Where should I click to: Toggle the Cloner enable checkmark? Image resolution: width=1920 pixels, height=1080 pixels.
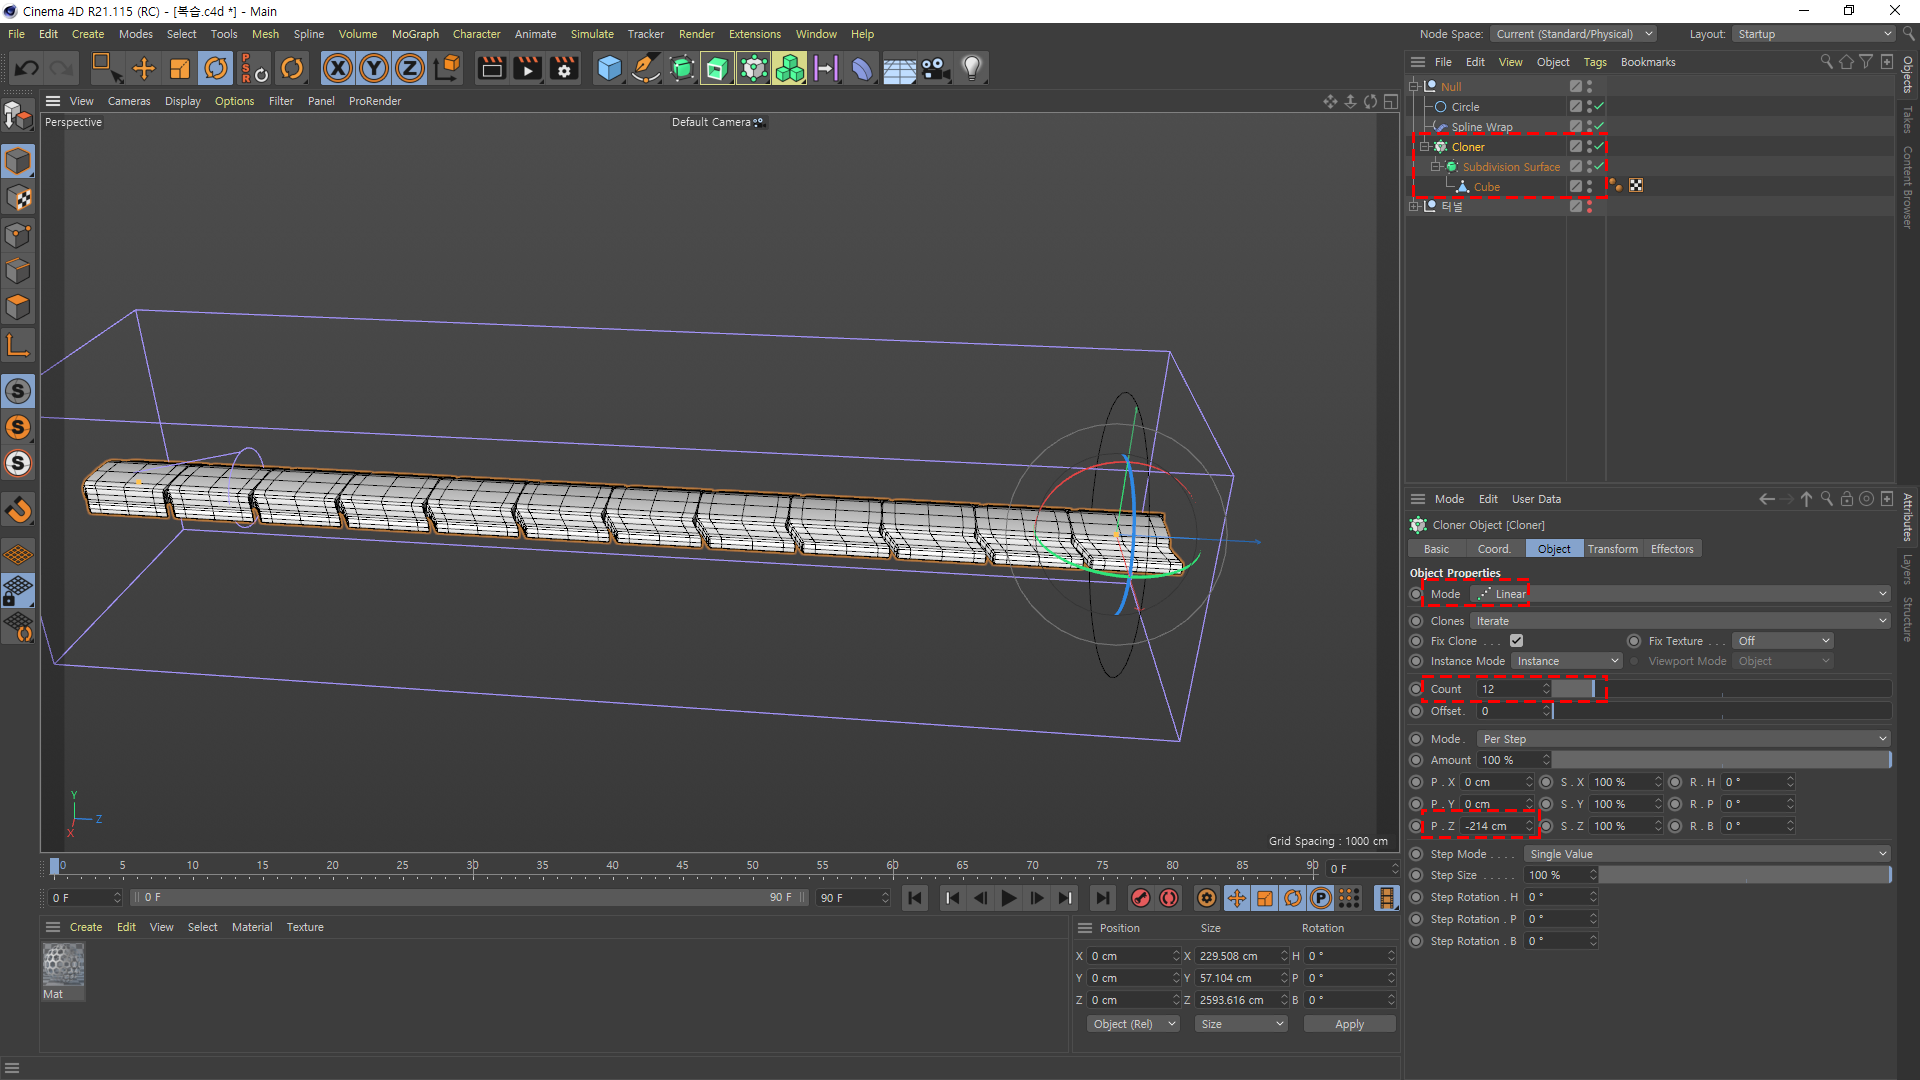pos(1599,147)
